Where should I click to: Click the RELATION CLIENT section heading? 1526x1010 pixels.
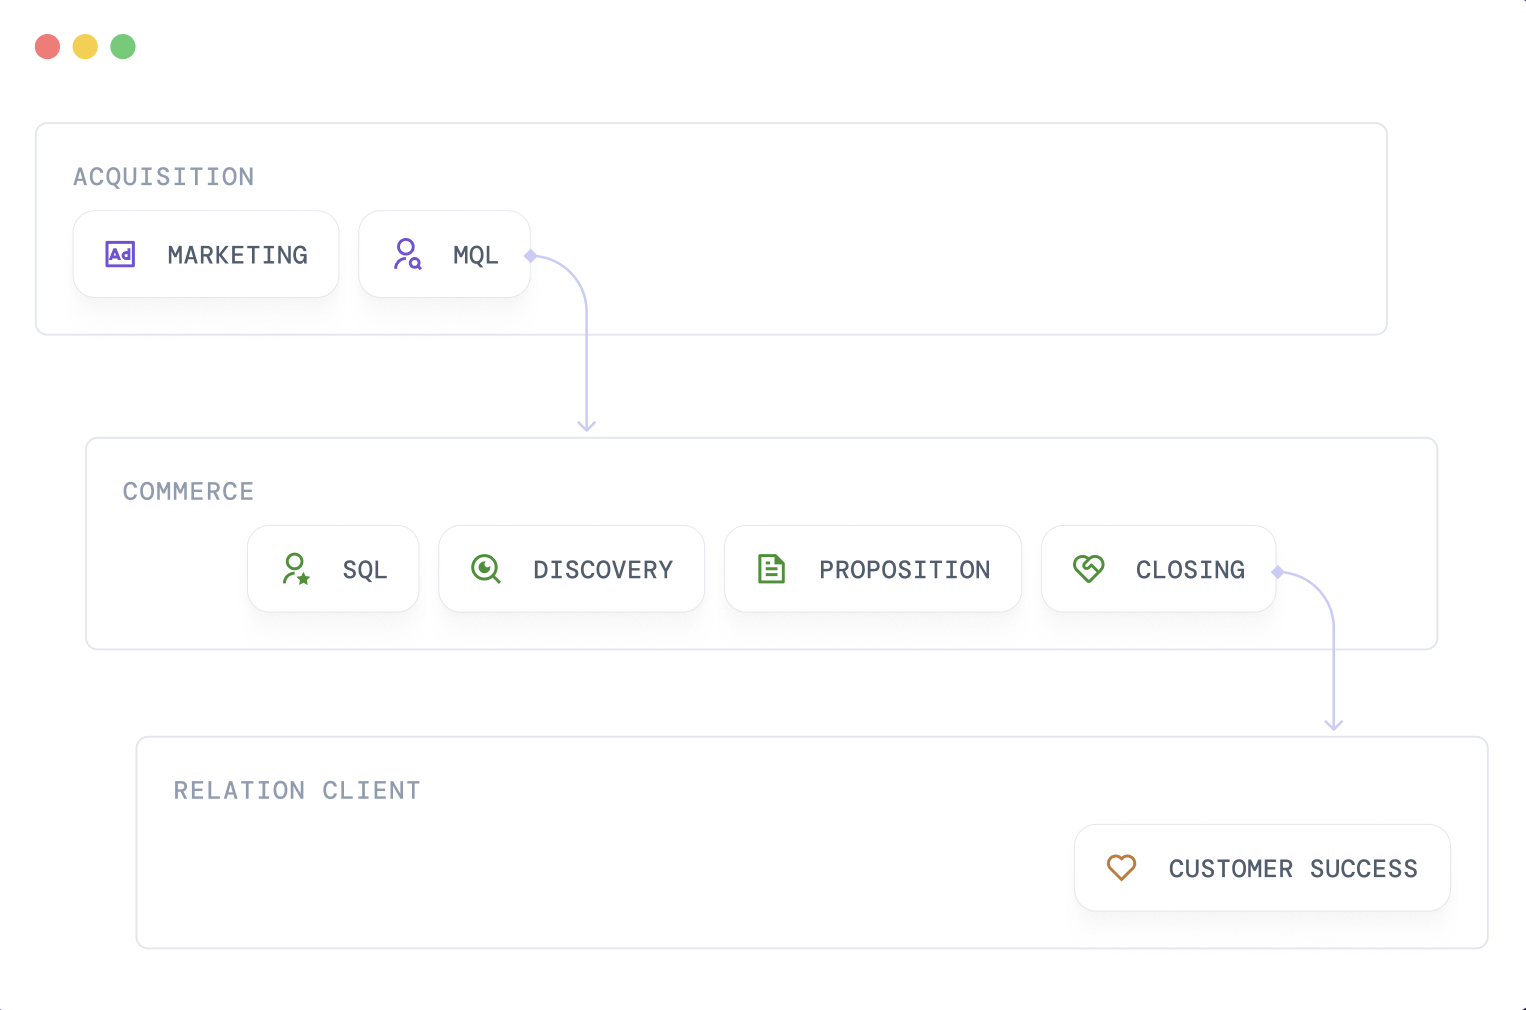[x=297, y=791]
